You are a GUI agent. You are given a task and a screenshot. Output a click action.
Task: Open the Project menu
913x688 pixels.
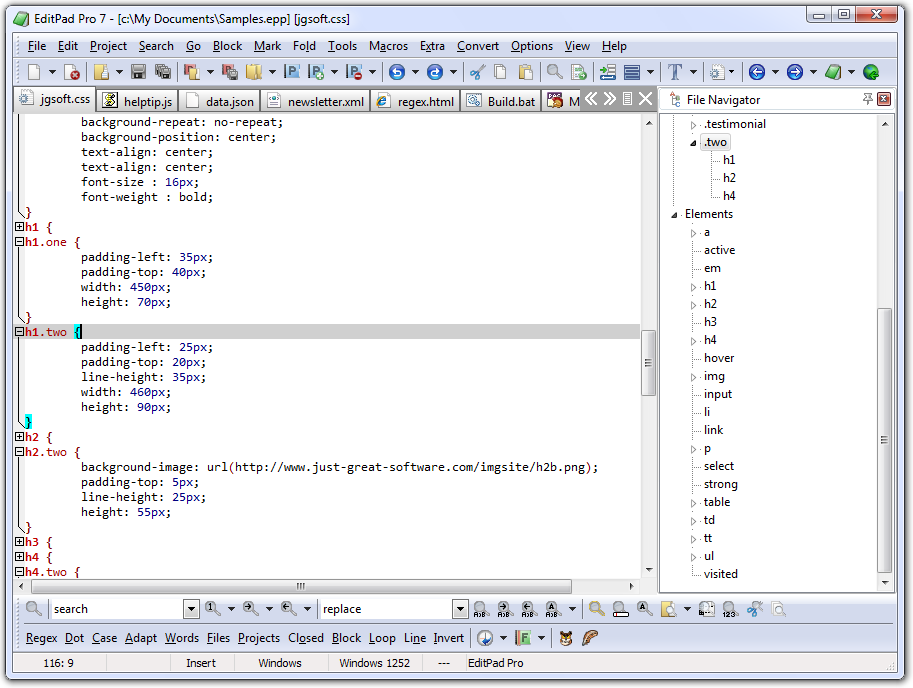(108, 46)
